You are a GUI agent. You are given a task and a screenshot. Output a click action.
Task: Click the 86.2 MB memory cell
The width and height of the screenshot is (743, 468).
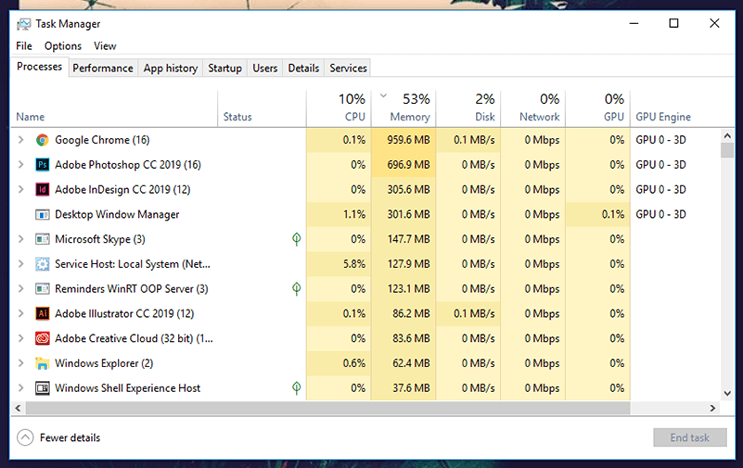pyautogui.click(x=404, y=313)
